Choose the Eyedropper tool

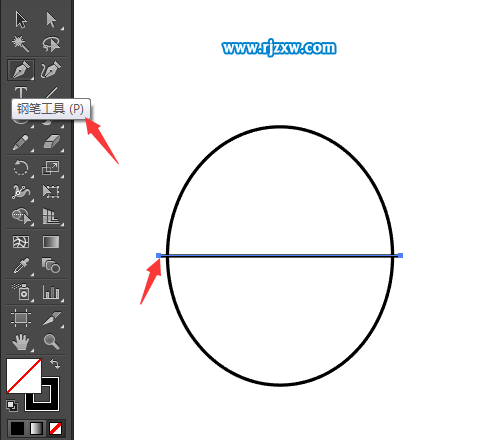click(21, 266)
